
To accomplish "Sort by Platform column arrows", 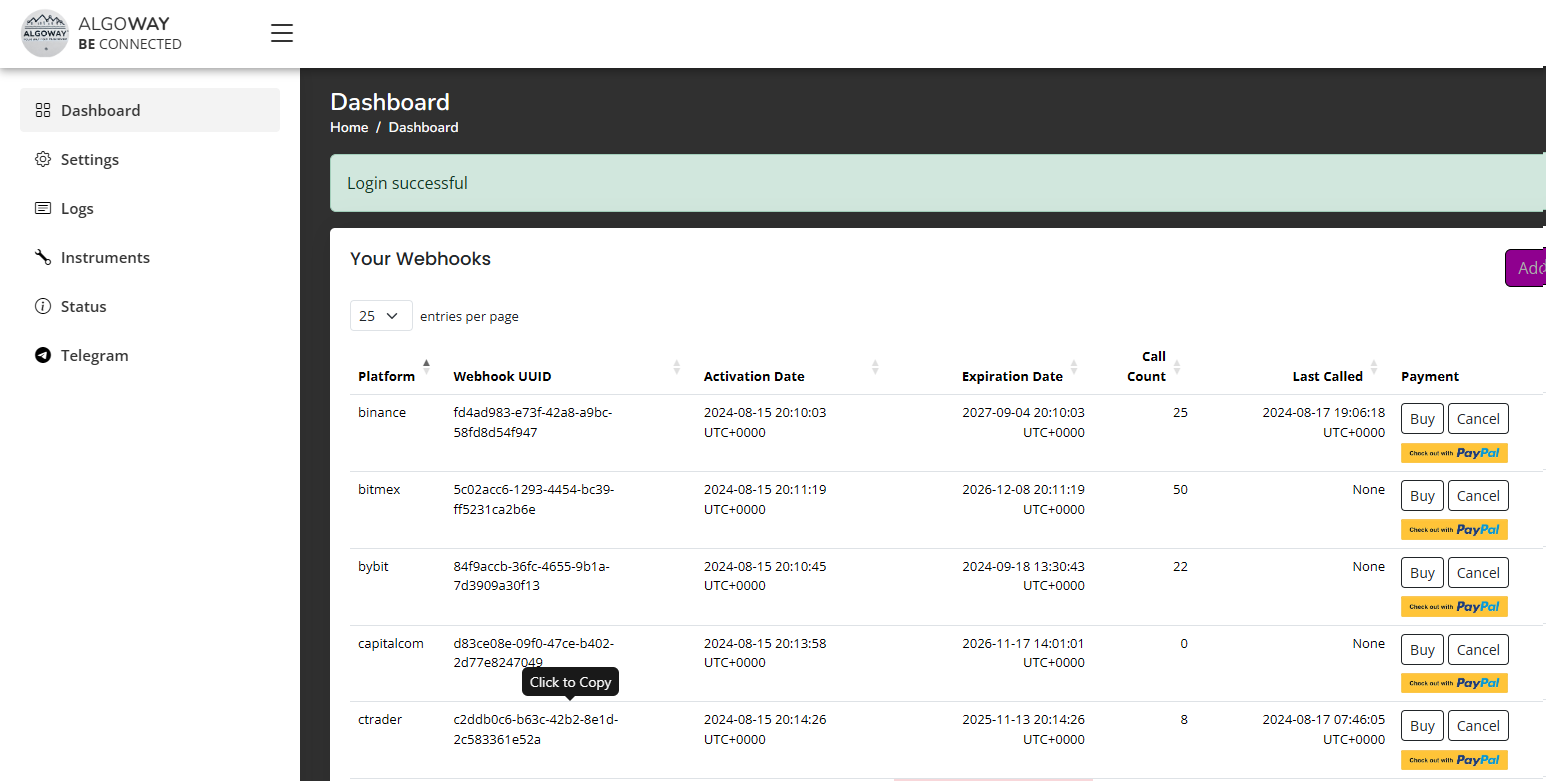I will pos(427,367).
